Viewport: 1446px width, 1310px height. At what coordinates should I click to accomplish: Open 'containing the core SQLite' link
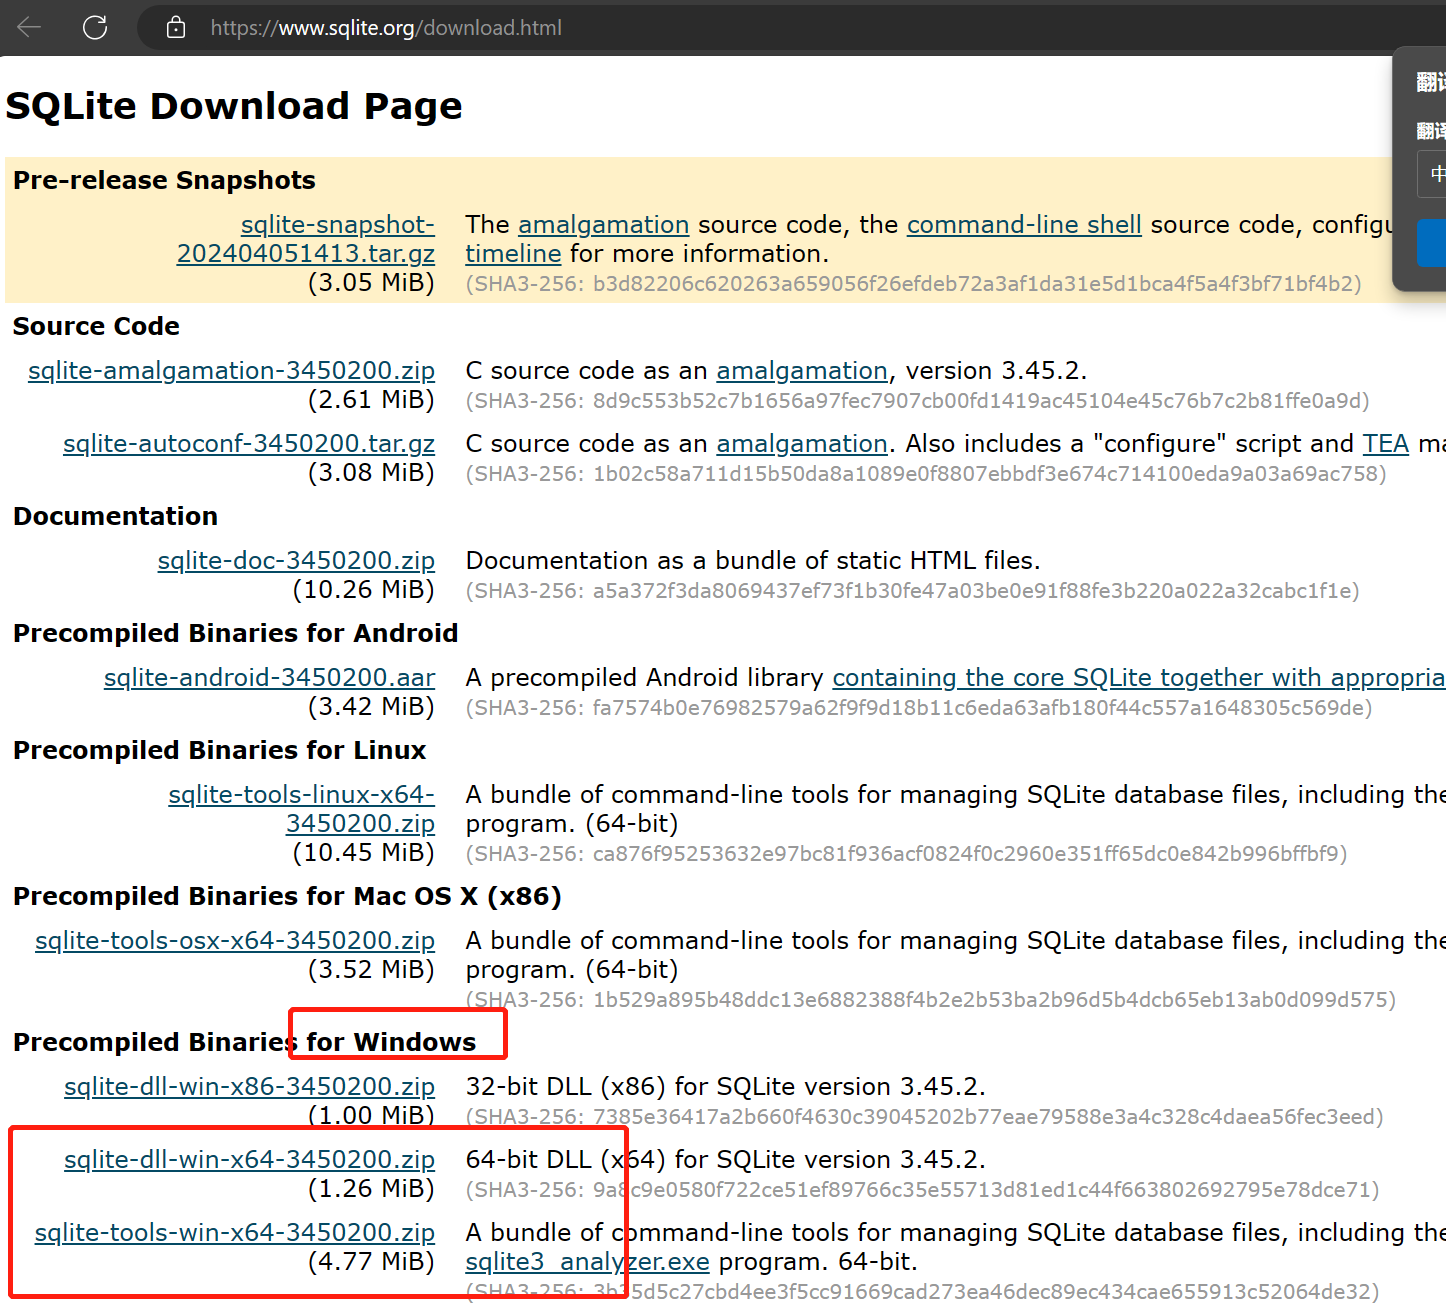pos(1139,677)
